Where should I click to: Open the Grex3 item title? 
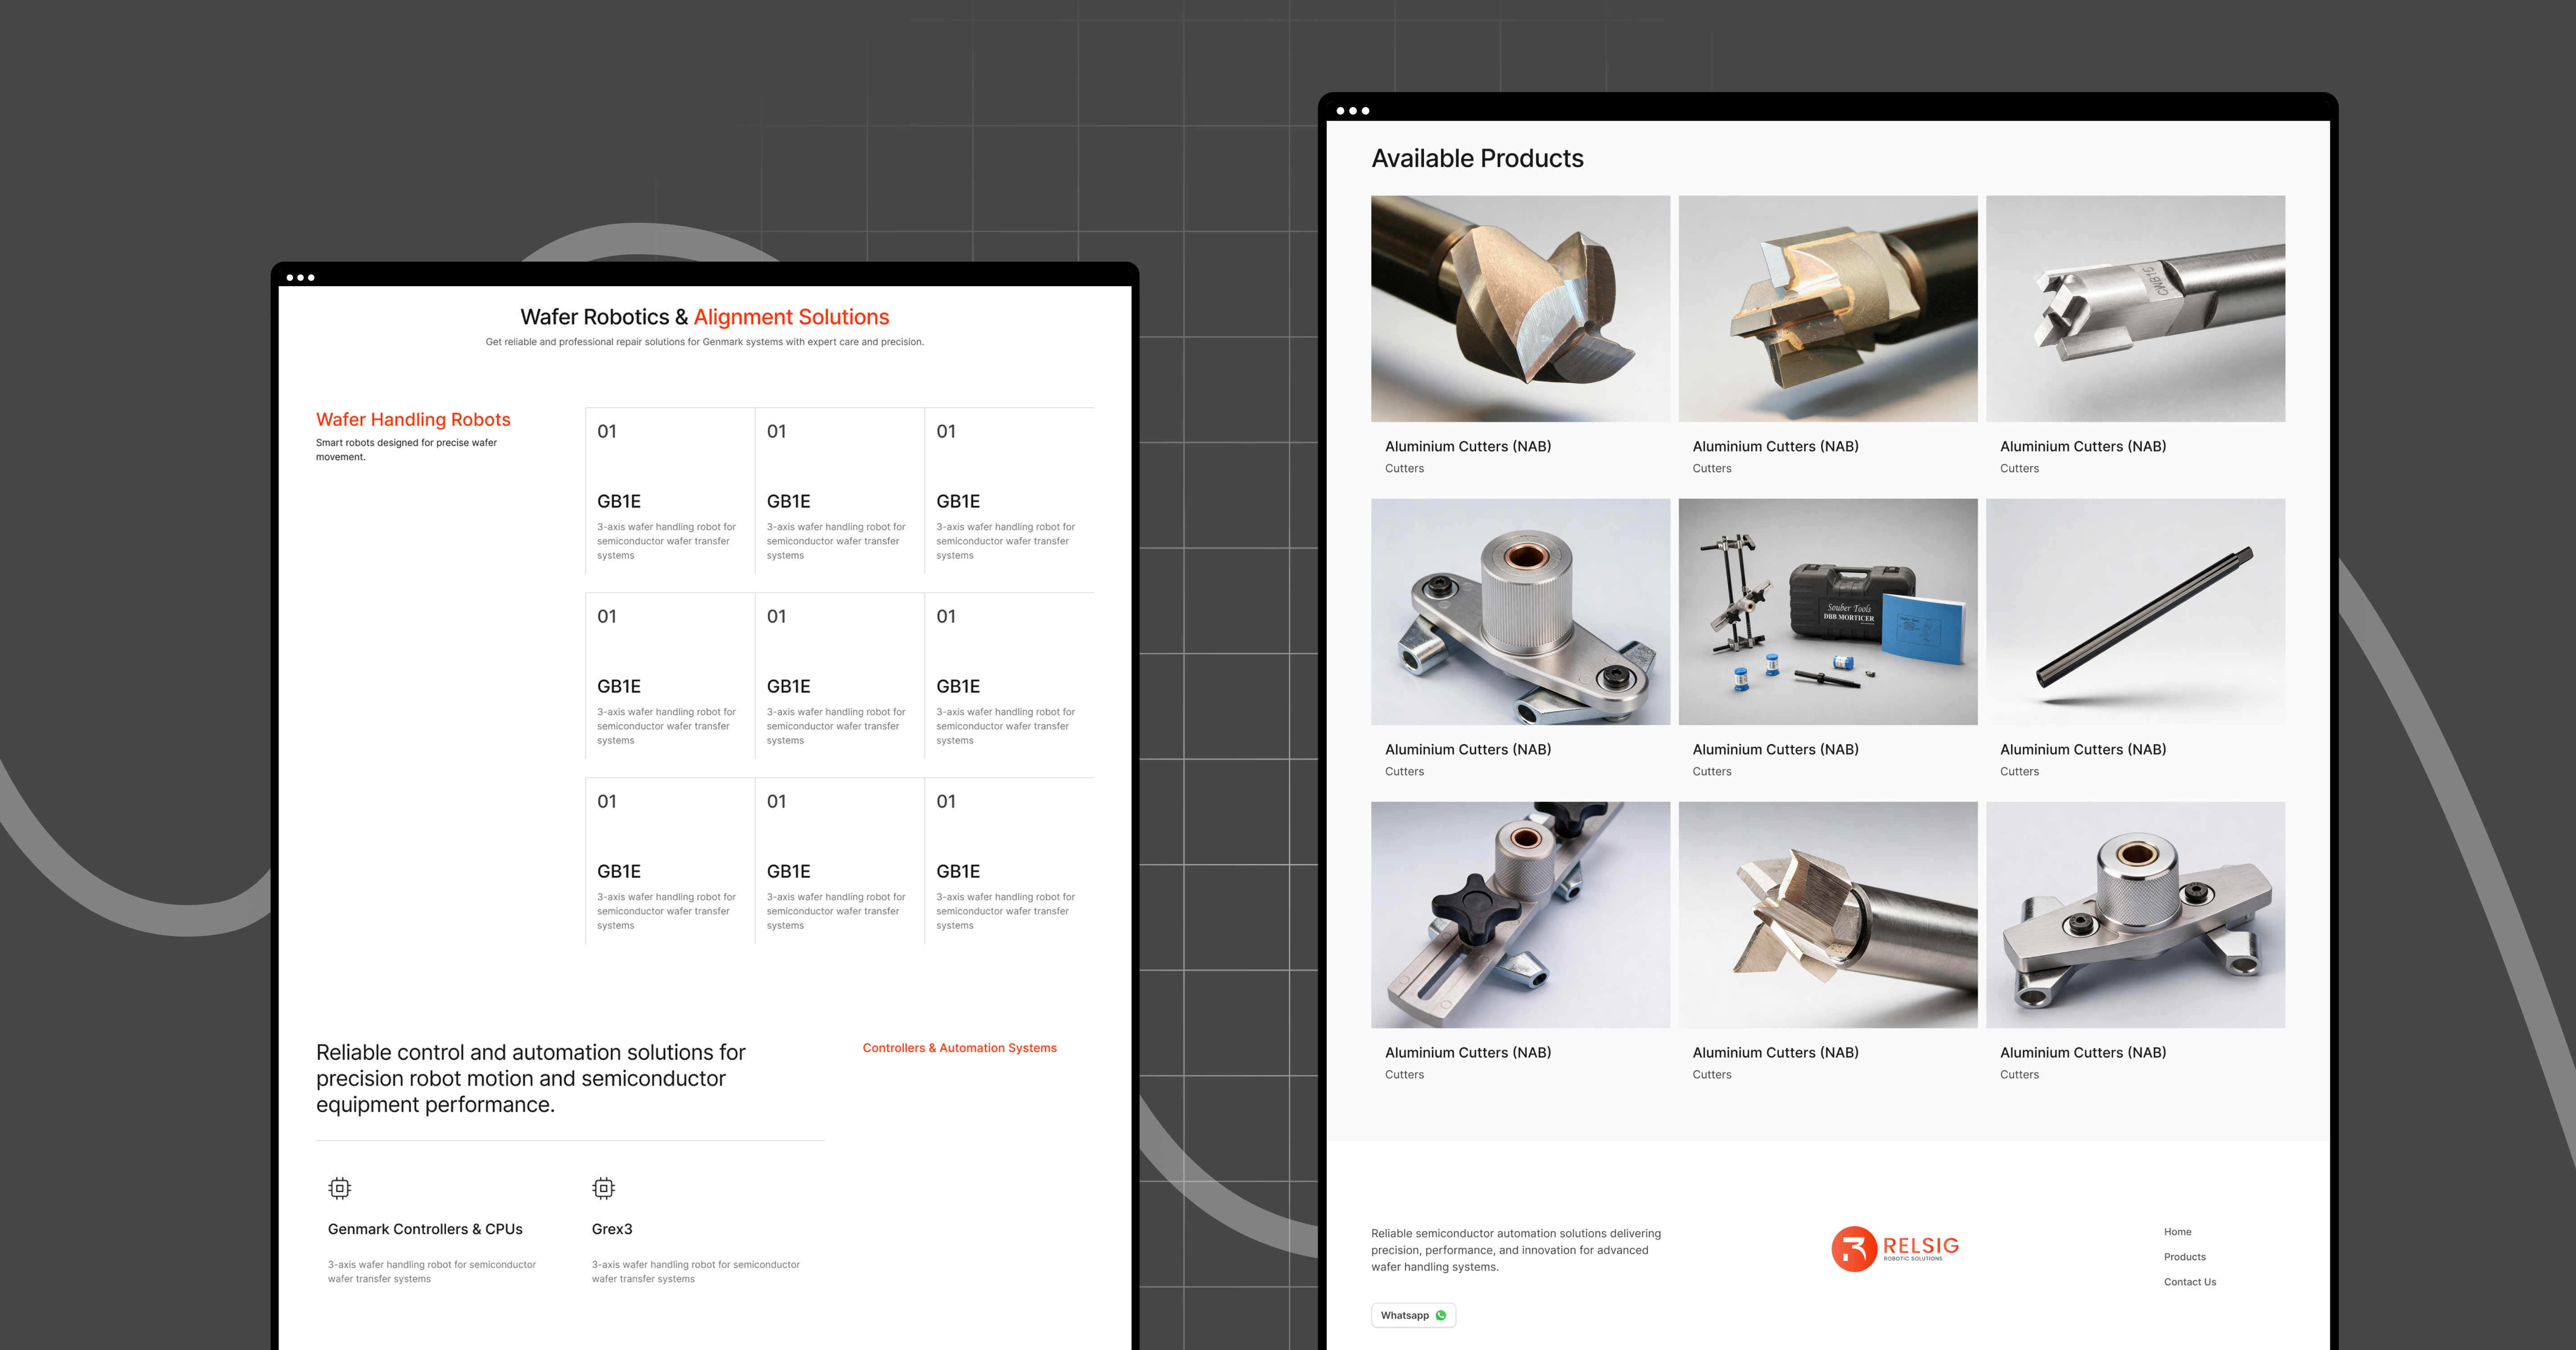(x=612, y=1229)
